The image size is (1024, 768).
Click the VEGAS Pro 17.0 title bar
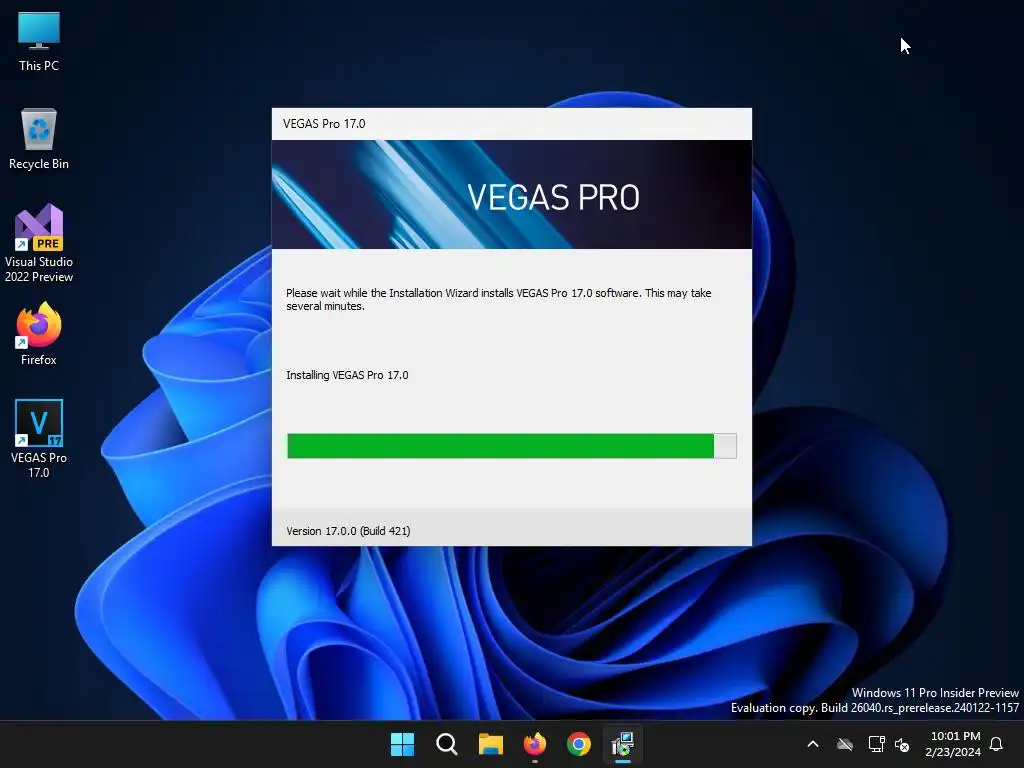512,124
